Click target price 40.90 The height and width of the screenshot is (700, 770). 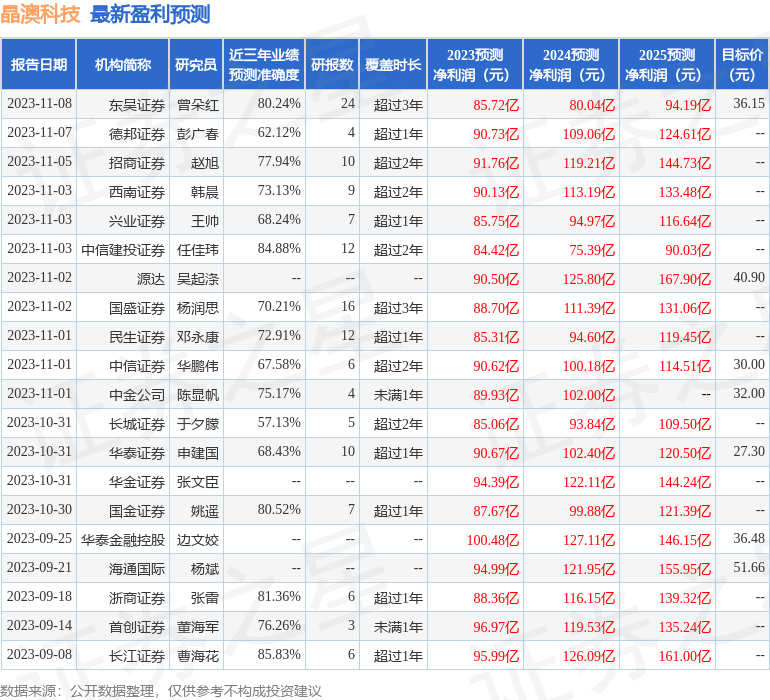pyautogui.click(x=749, y=277)
